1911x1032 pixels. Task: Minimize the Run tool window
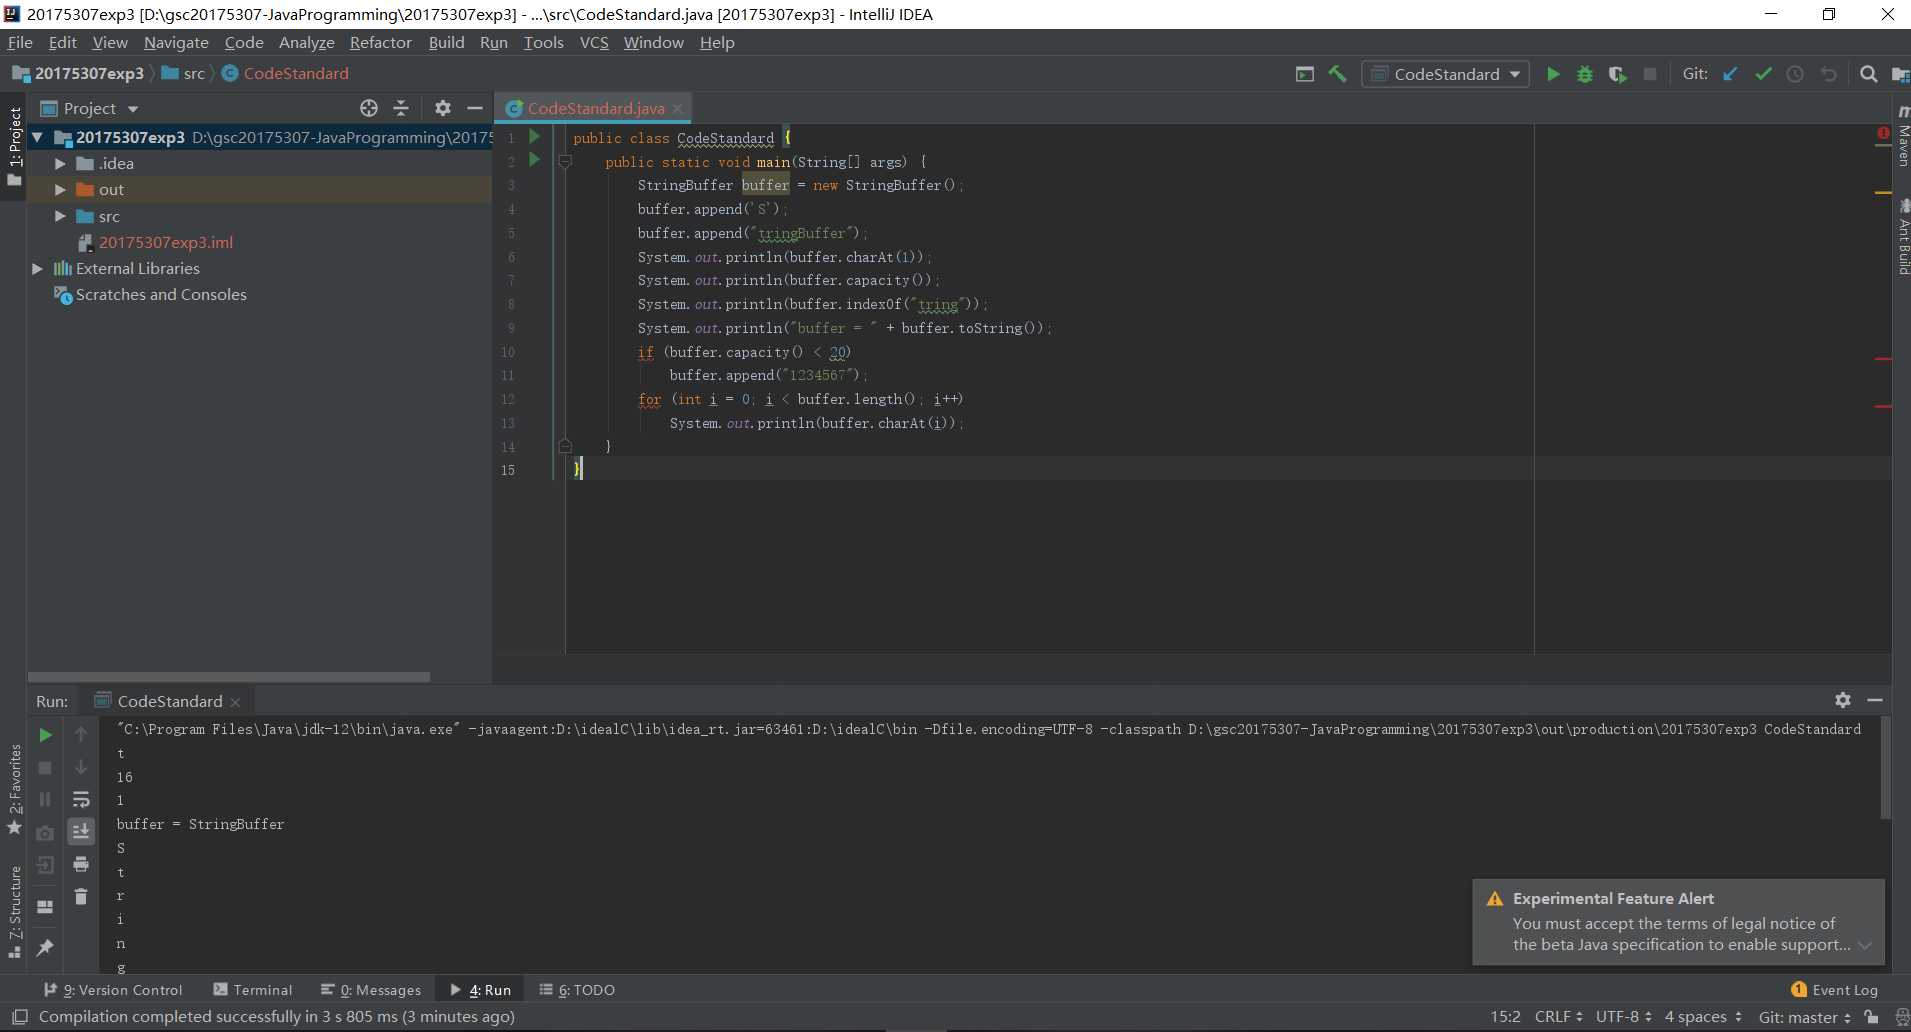point(1875,700)
